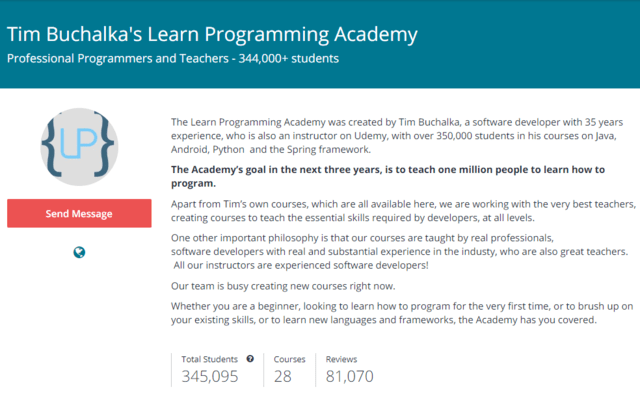This screenshot has height=398, width=640.
Task: Click the 345,095 total students count
Action: coord(209,376)
